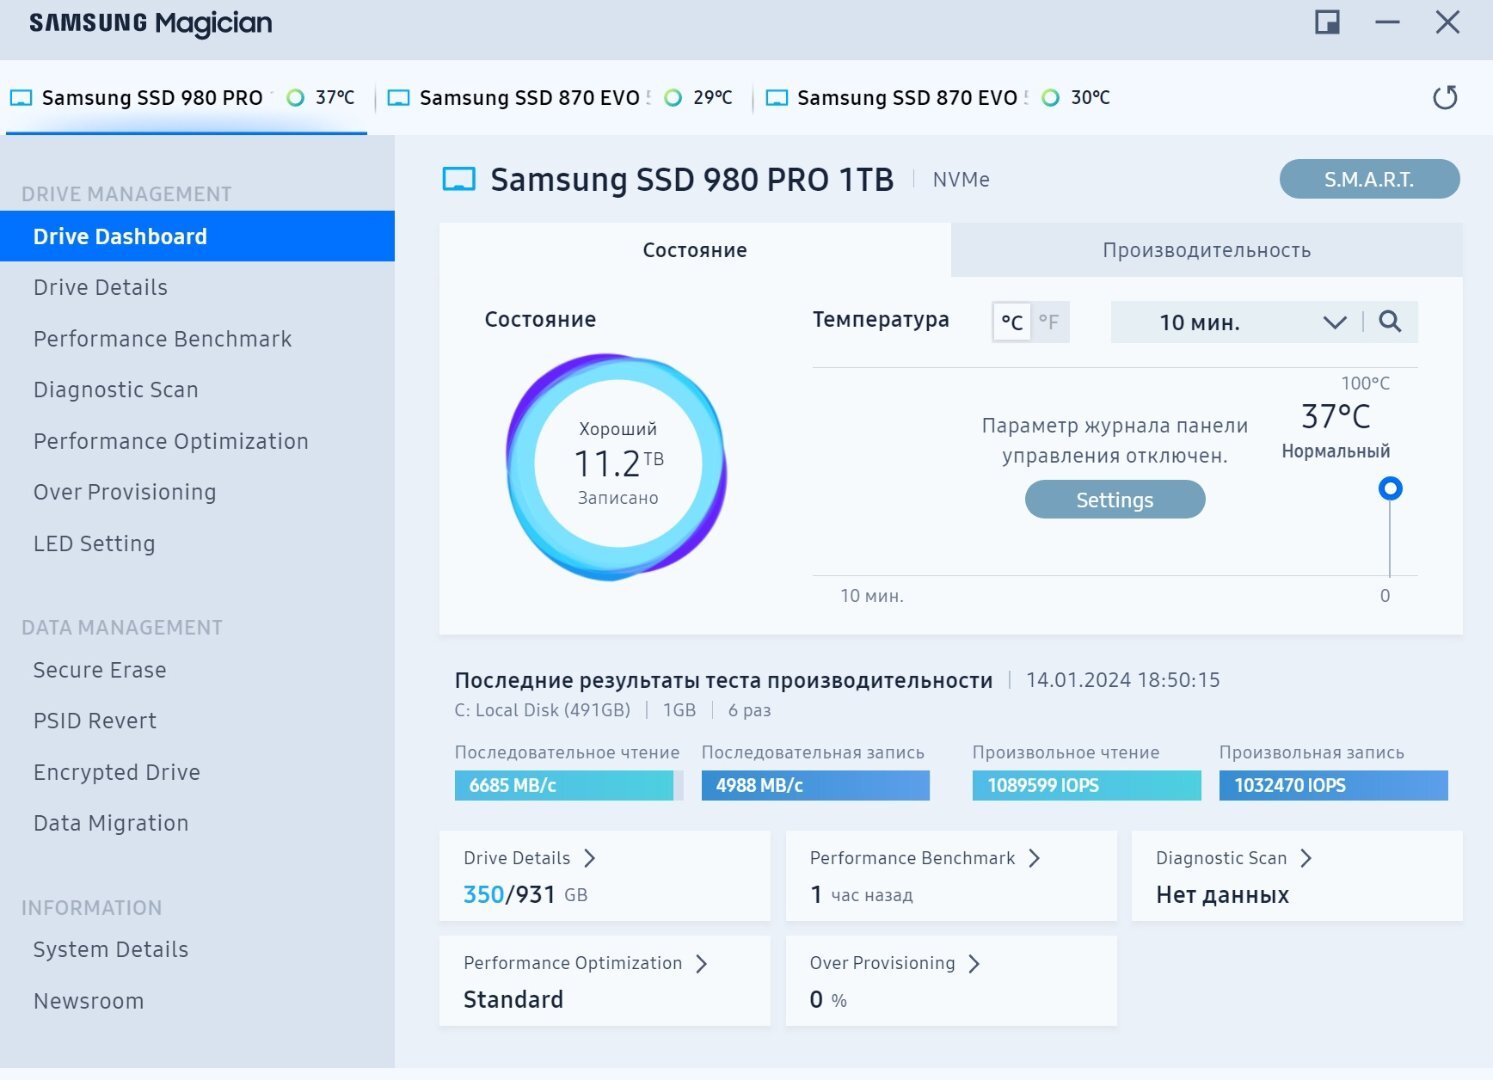Click the NVMe interface label

(x=961, y=179)
